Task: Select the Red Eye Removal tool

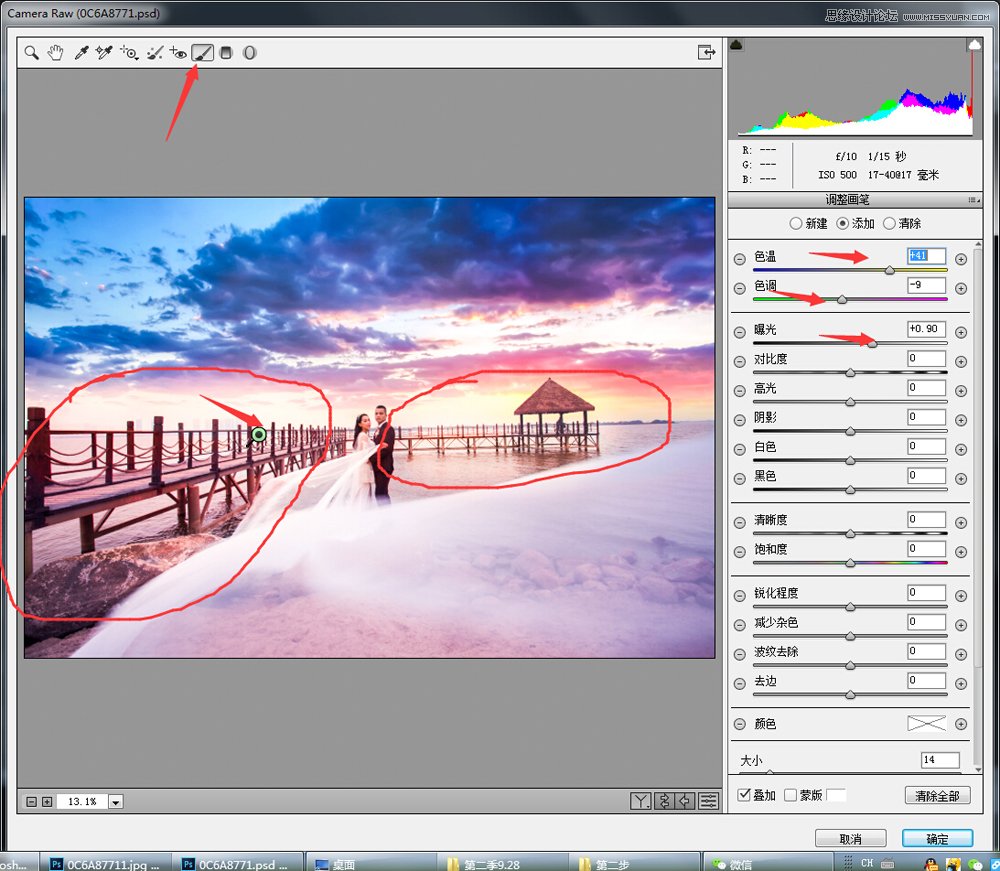Action: (x=178, y=53)
